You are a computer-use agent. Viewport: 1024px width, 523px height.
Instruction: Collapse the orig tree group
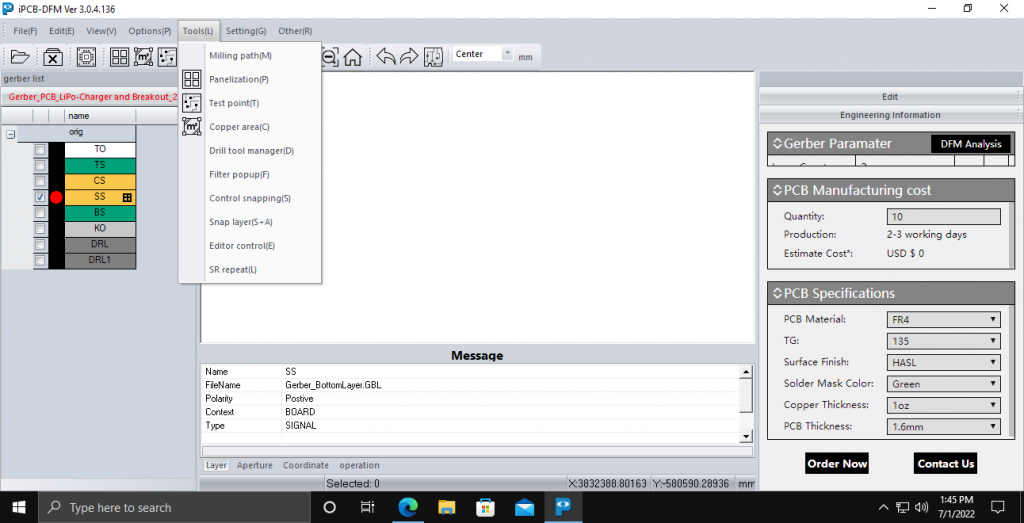(x=10, y=133)
